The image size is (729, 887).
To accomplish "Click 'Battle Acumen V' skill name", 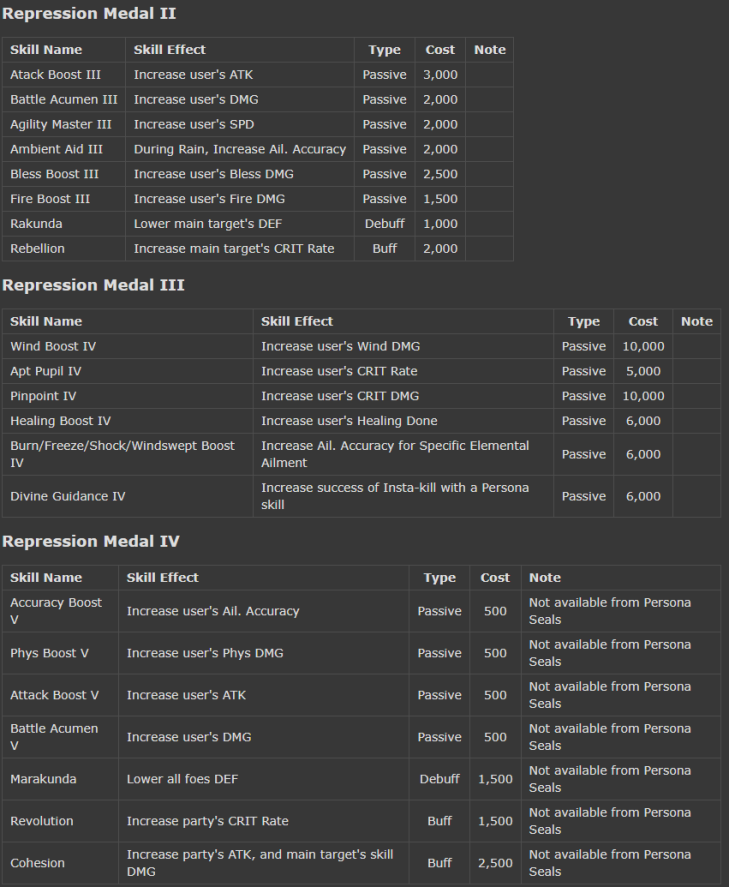I will 54,737.
